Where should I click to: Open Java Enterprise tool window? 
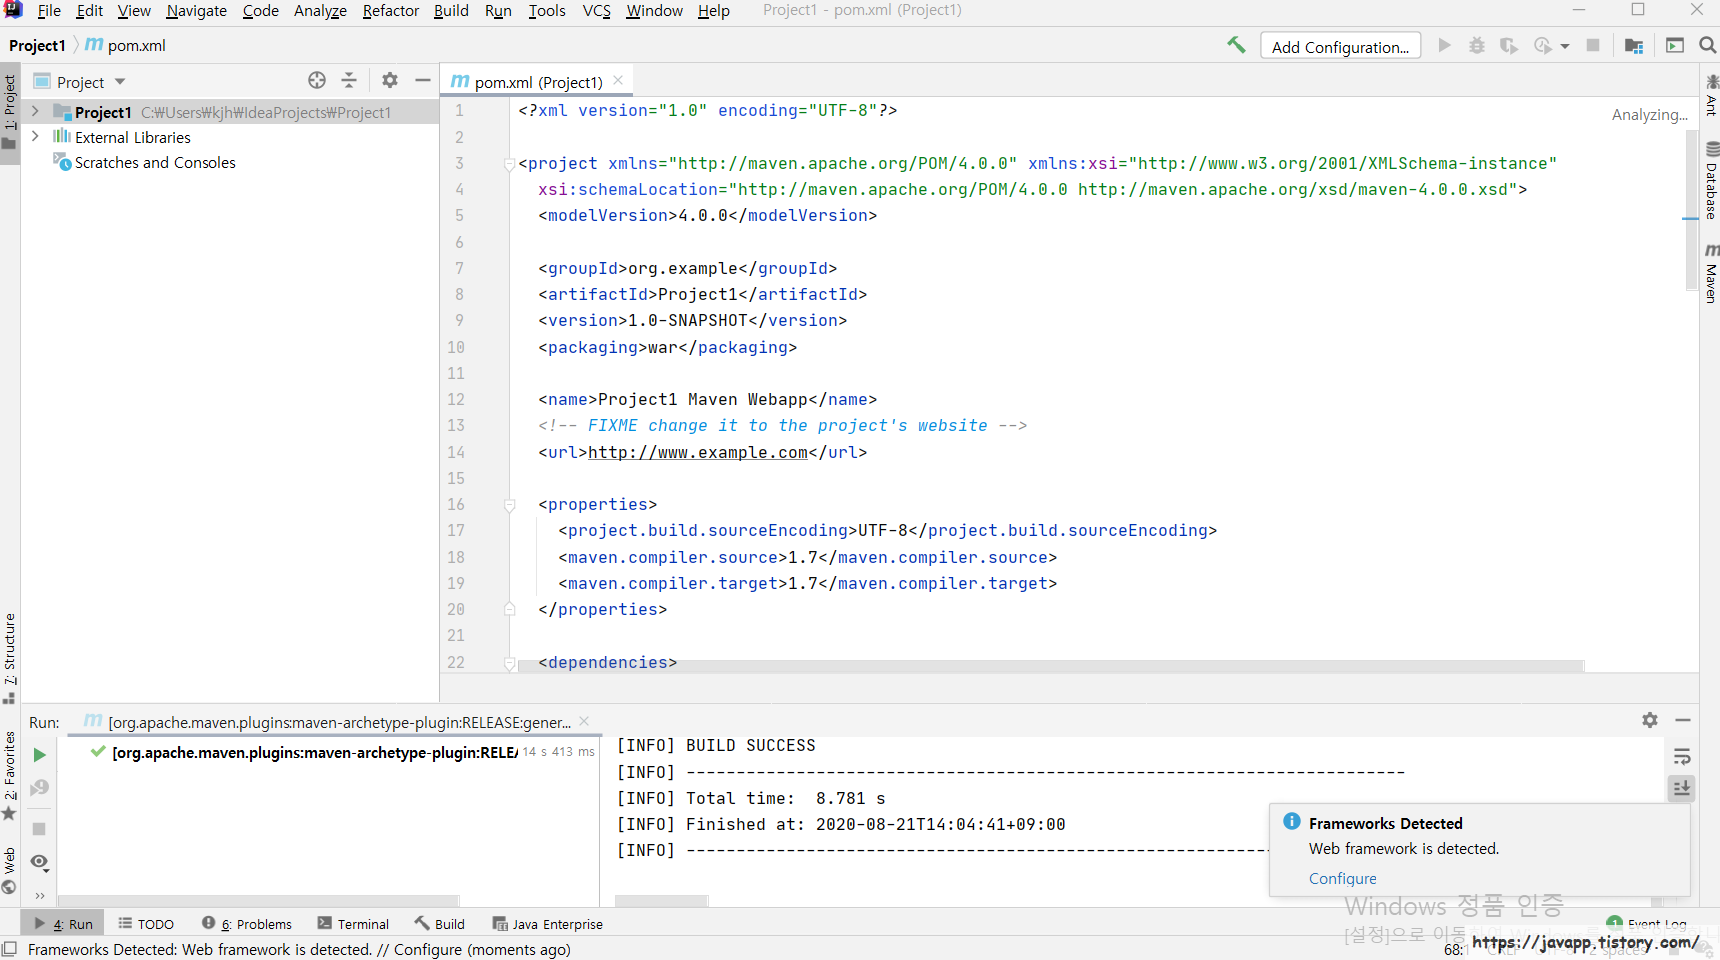coord(548,924)
